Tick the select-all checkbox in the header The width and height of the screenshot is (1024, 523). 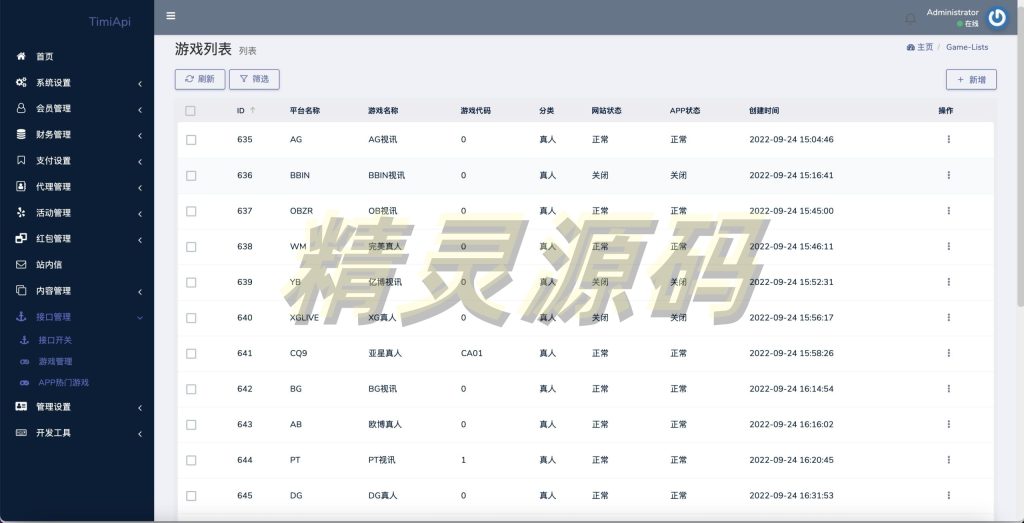(x=190, y=111)
